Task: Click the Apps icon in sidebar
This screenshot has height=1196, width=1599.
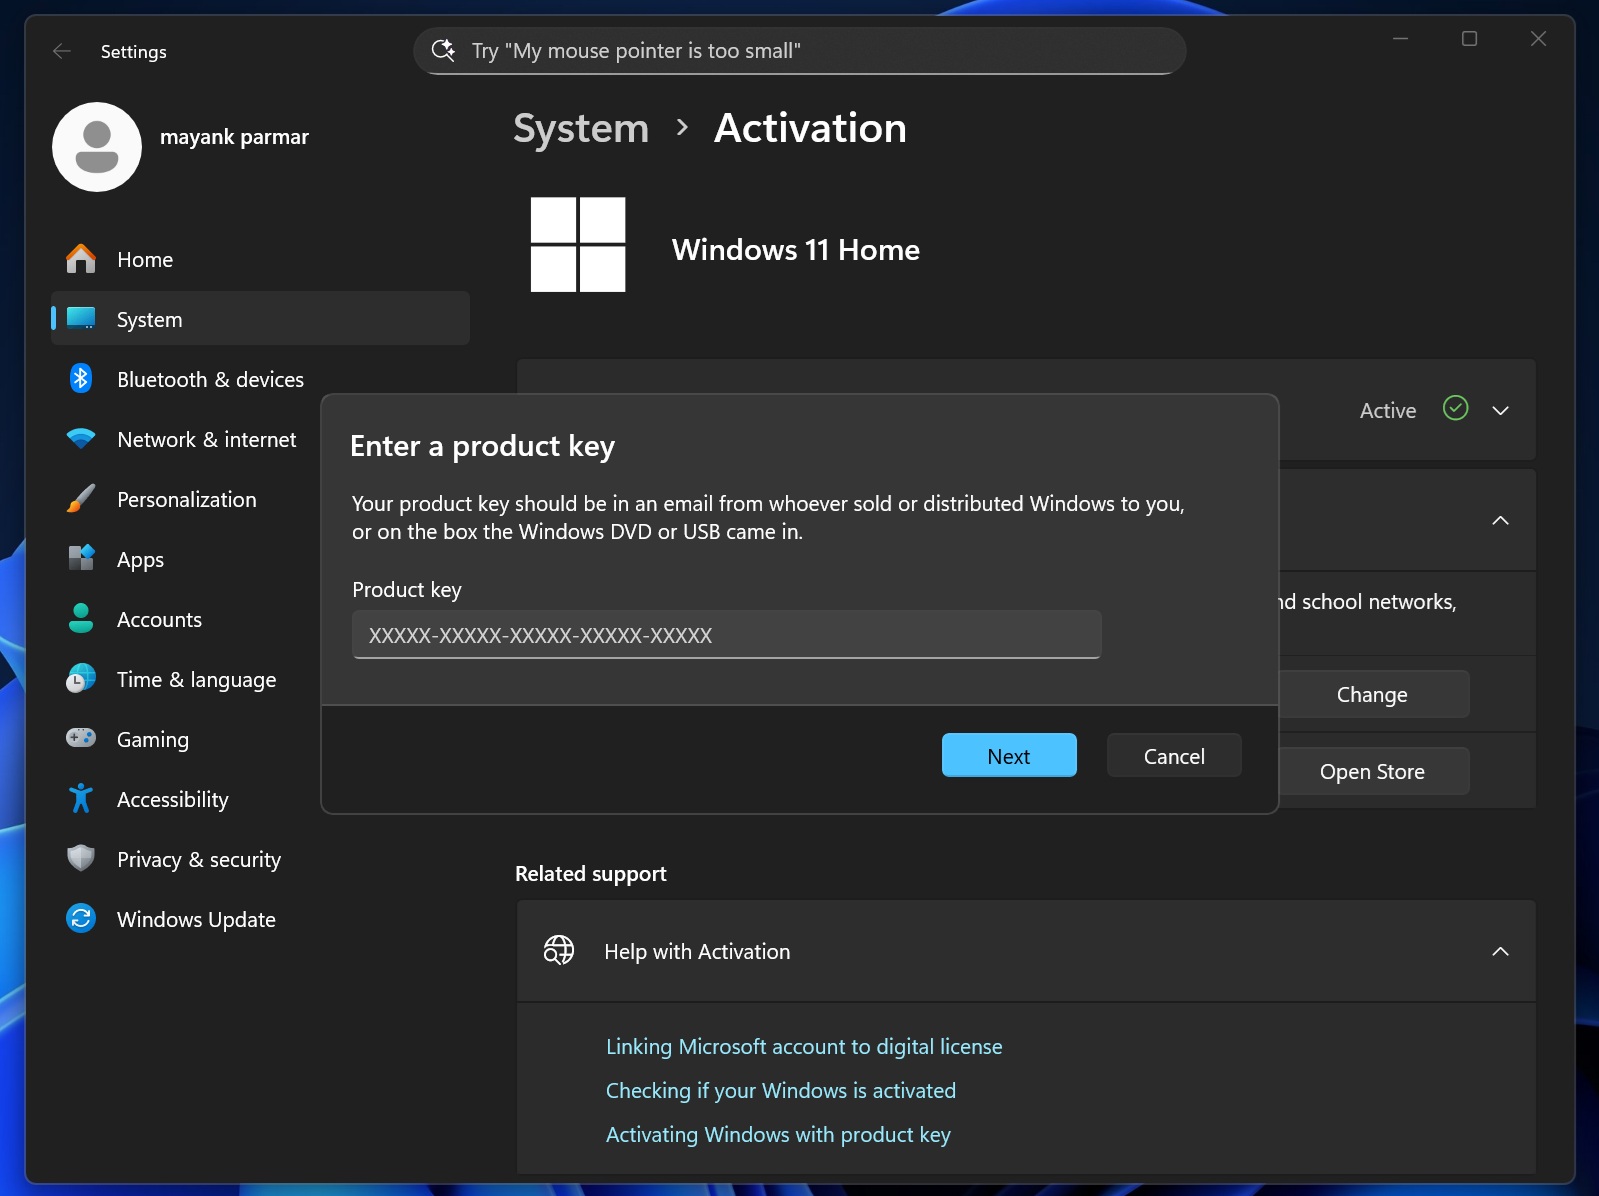Action: click(81, 558)
